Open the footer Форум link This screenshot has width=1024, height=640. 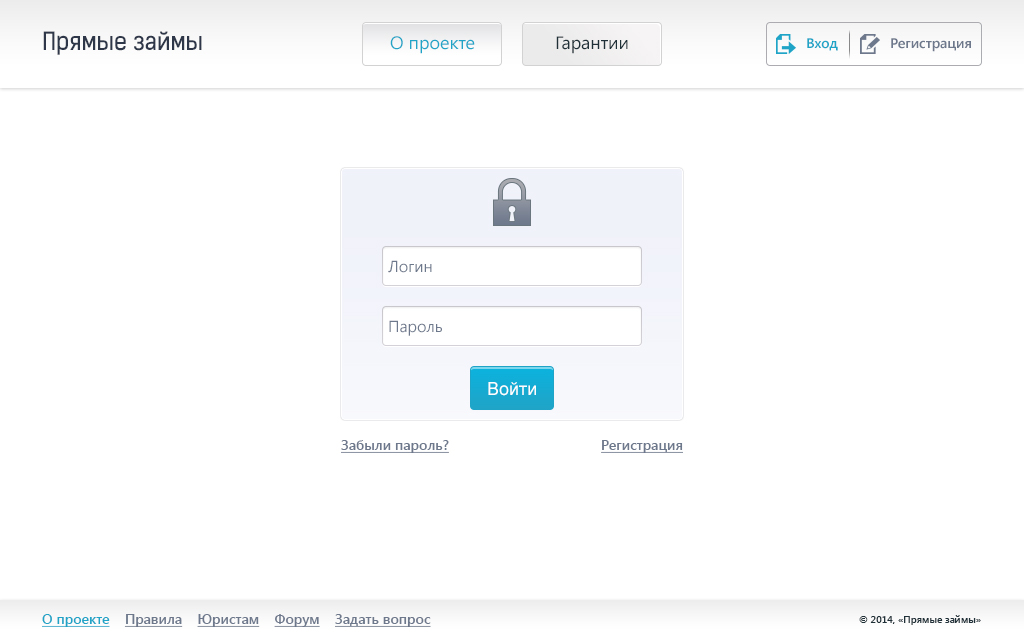pyautogui.click(x=296, y=619)
